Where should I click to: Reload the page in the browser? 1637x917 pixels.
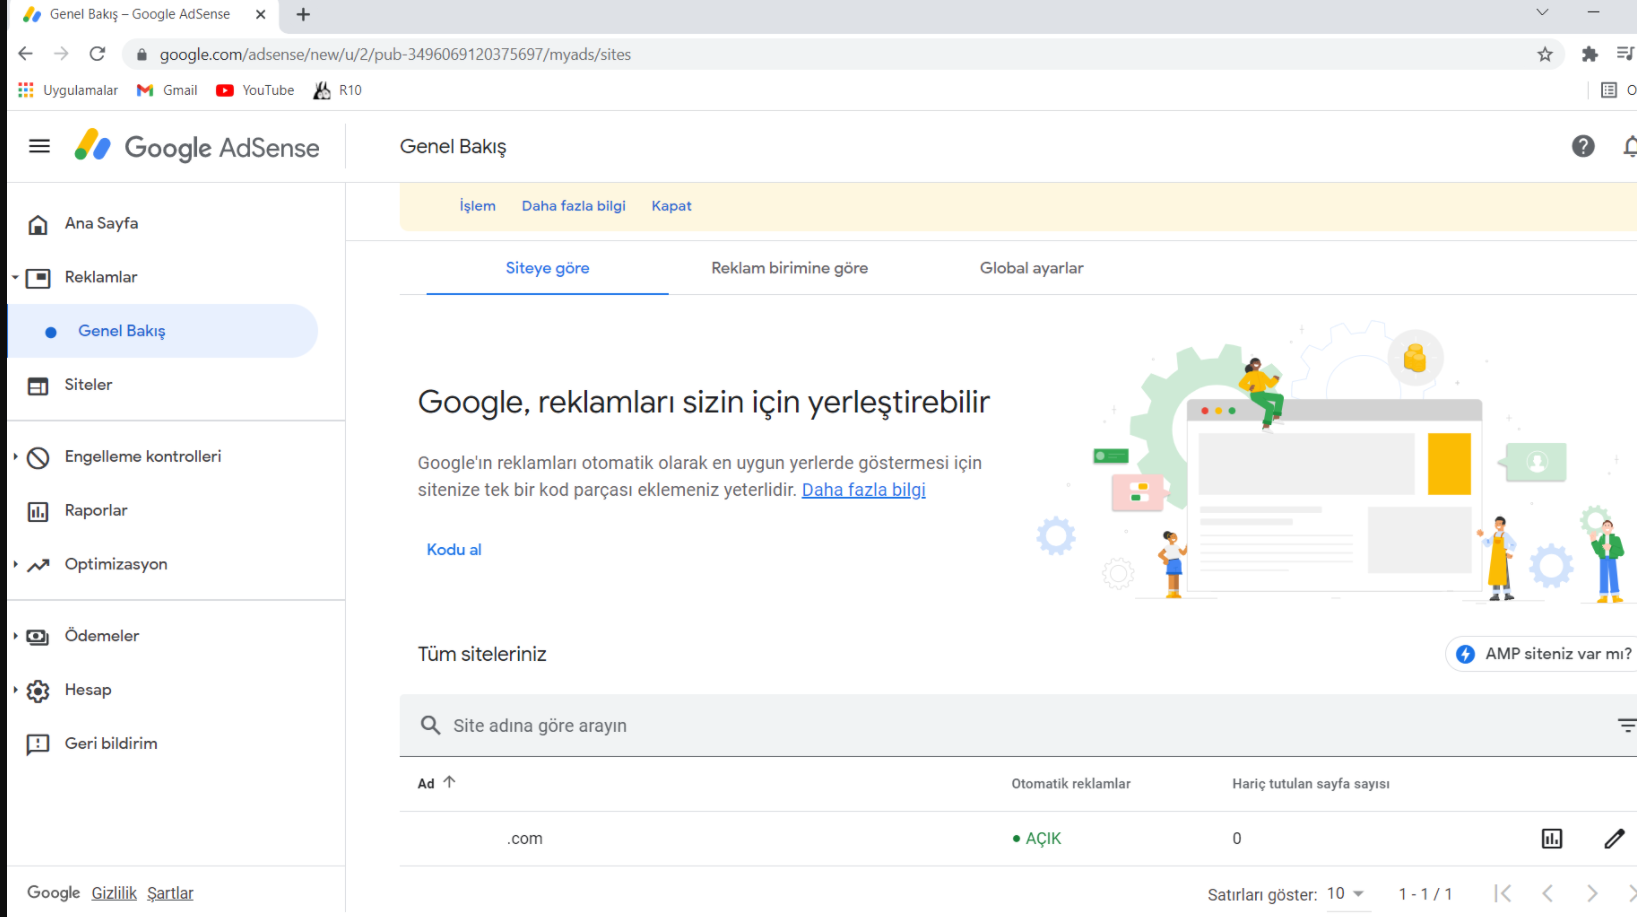[x=97, y=54]
